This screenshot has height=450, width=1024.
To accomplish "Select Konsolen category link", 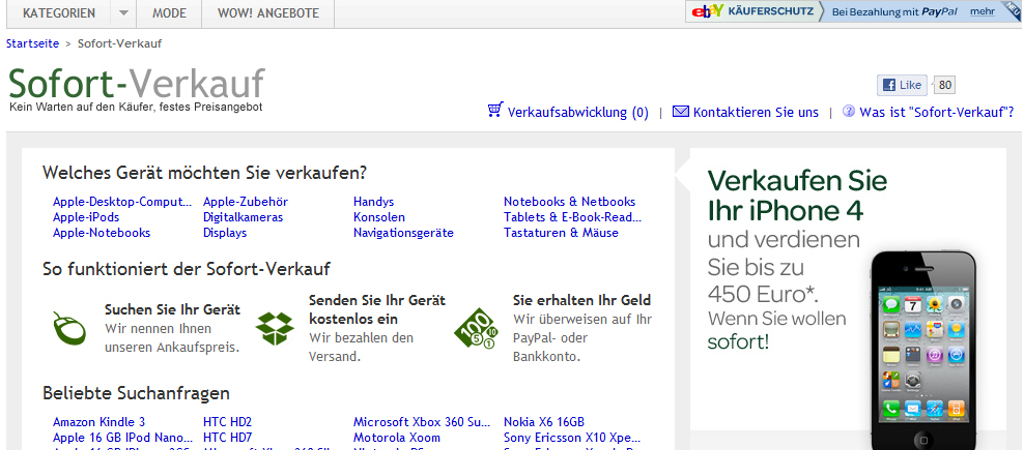I will coord(379,217).
